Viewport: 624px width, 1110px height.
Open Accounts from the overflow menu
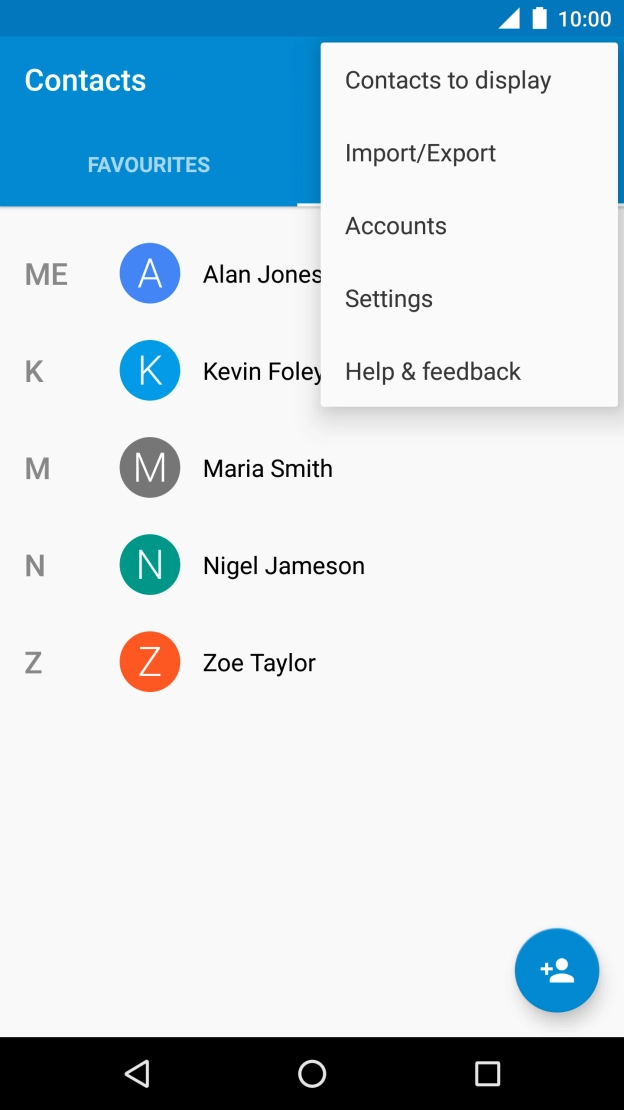(396, 226)
